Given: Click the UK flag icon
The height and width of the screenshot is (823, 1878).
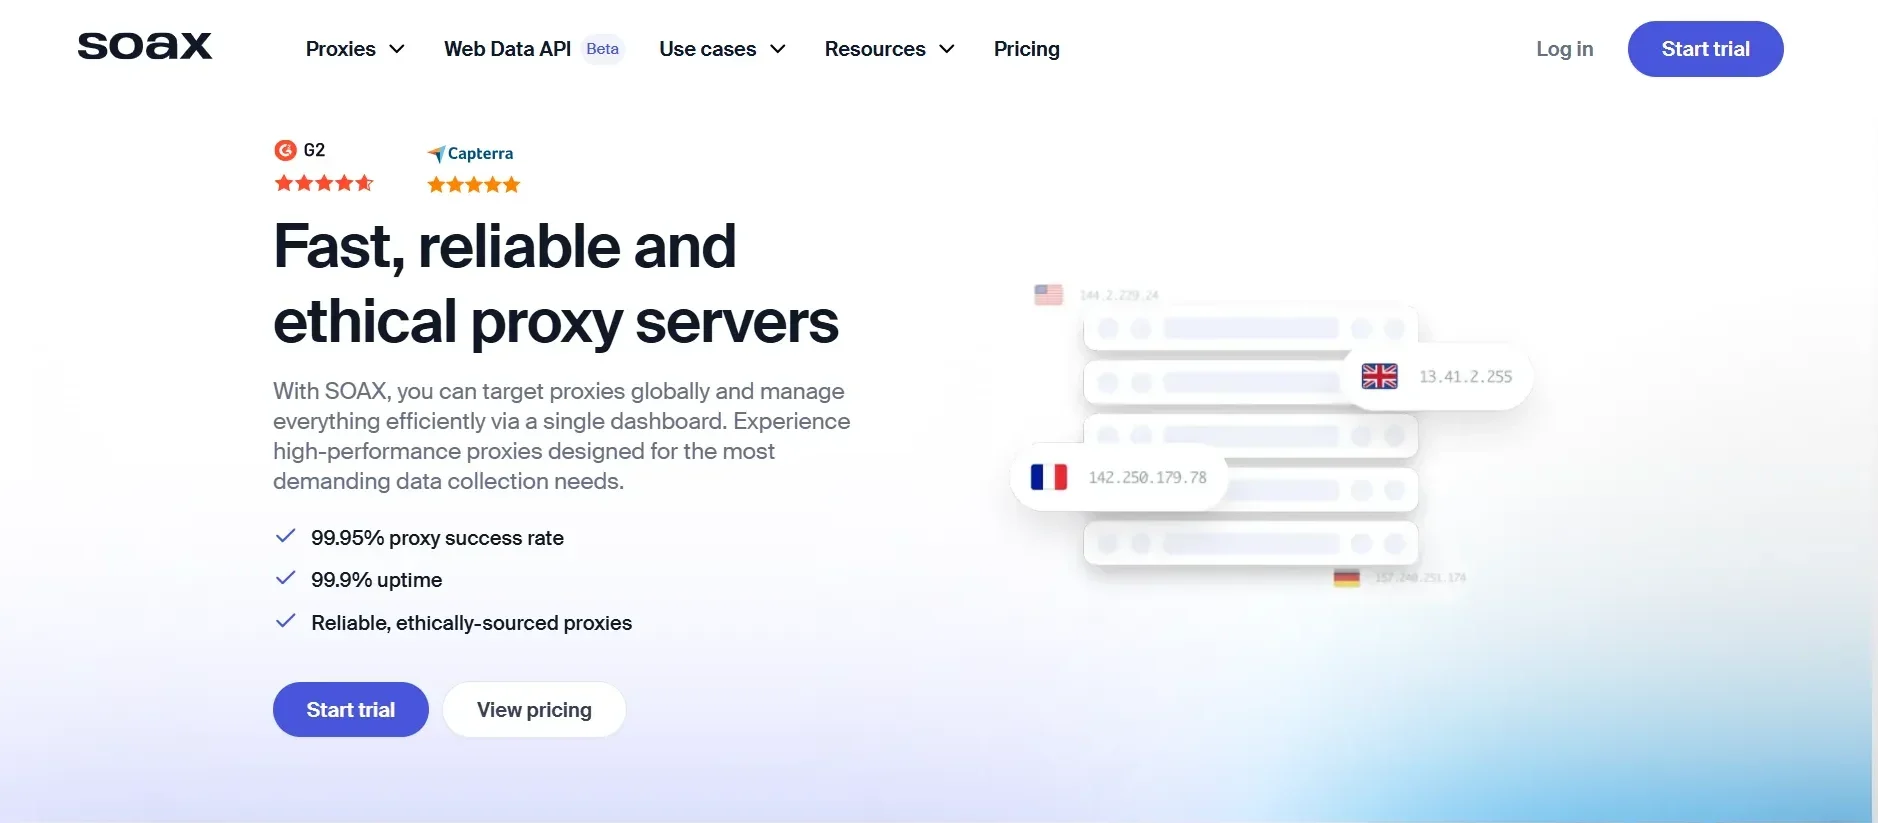Looking at the screenshot, I should 1380,376.
